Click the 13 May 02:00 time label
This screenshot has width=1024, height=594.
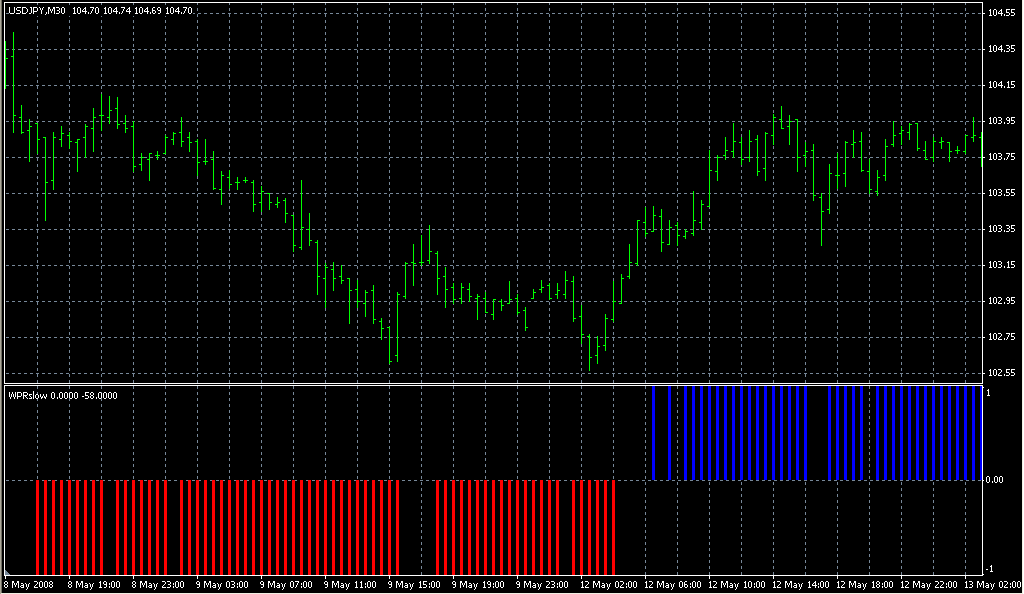pos(990,584)
